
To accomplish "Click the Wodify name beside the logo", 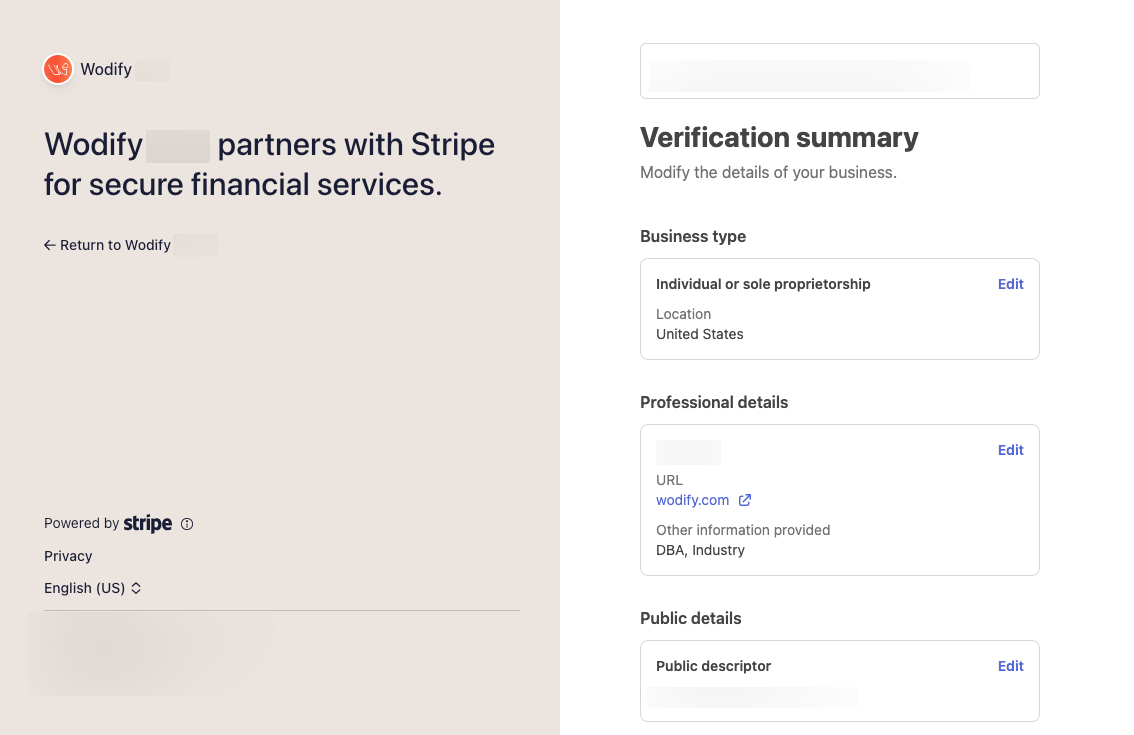I will tap(106, 70).
